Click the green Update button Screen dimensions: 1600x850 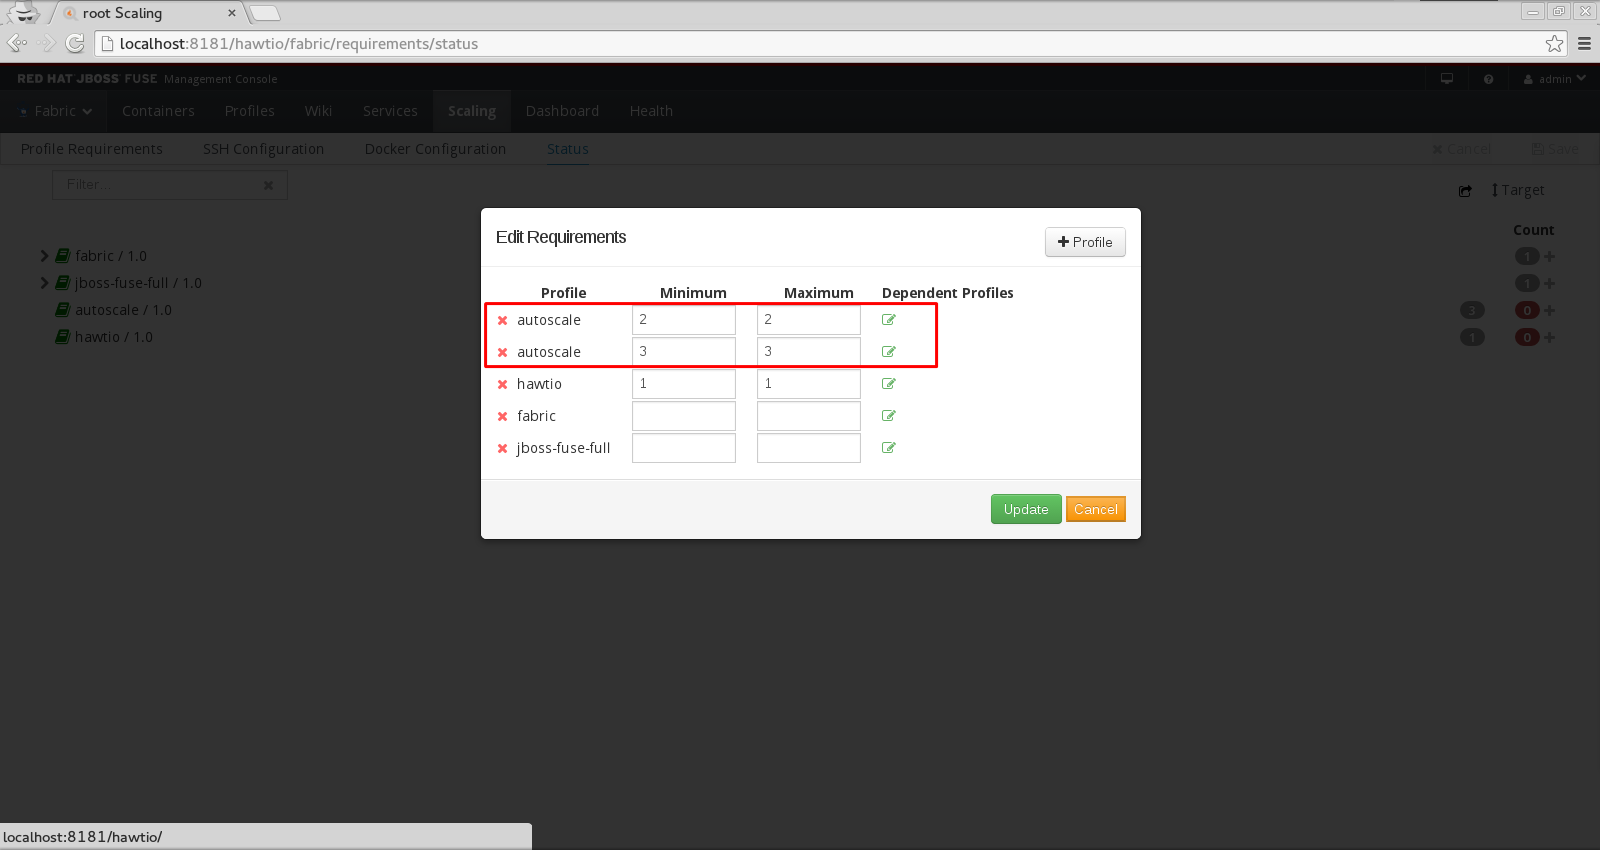click(x=1026, y=509)
